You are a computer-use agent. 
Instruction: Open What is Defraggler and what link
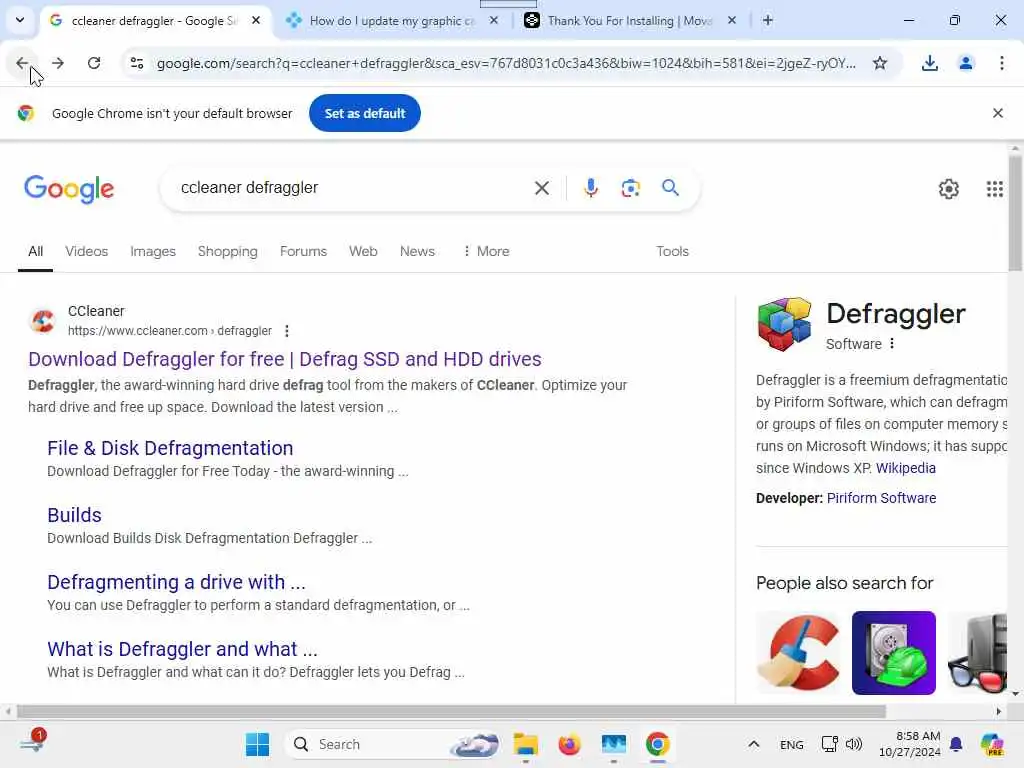click(182, 649)
